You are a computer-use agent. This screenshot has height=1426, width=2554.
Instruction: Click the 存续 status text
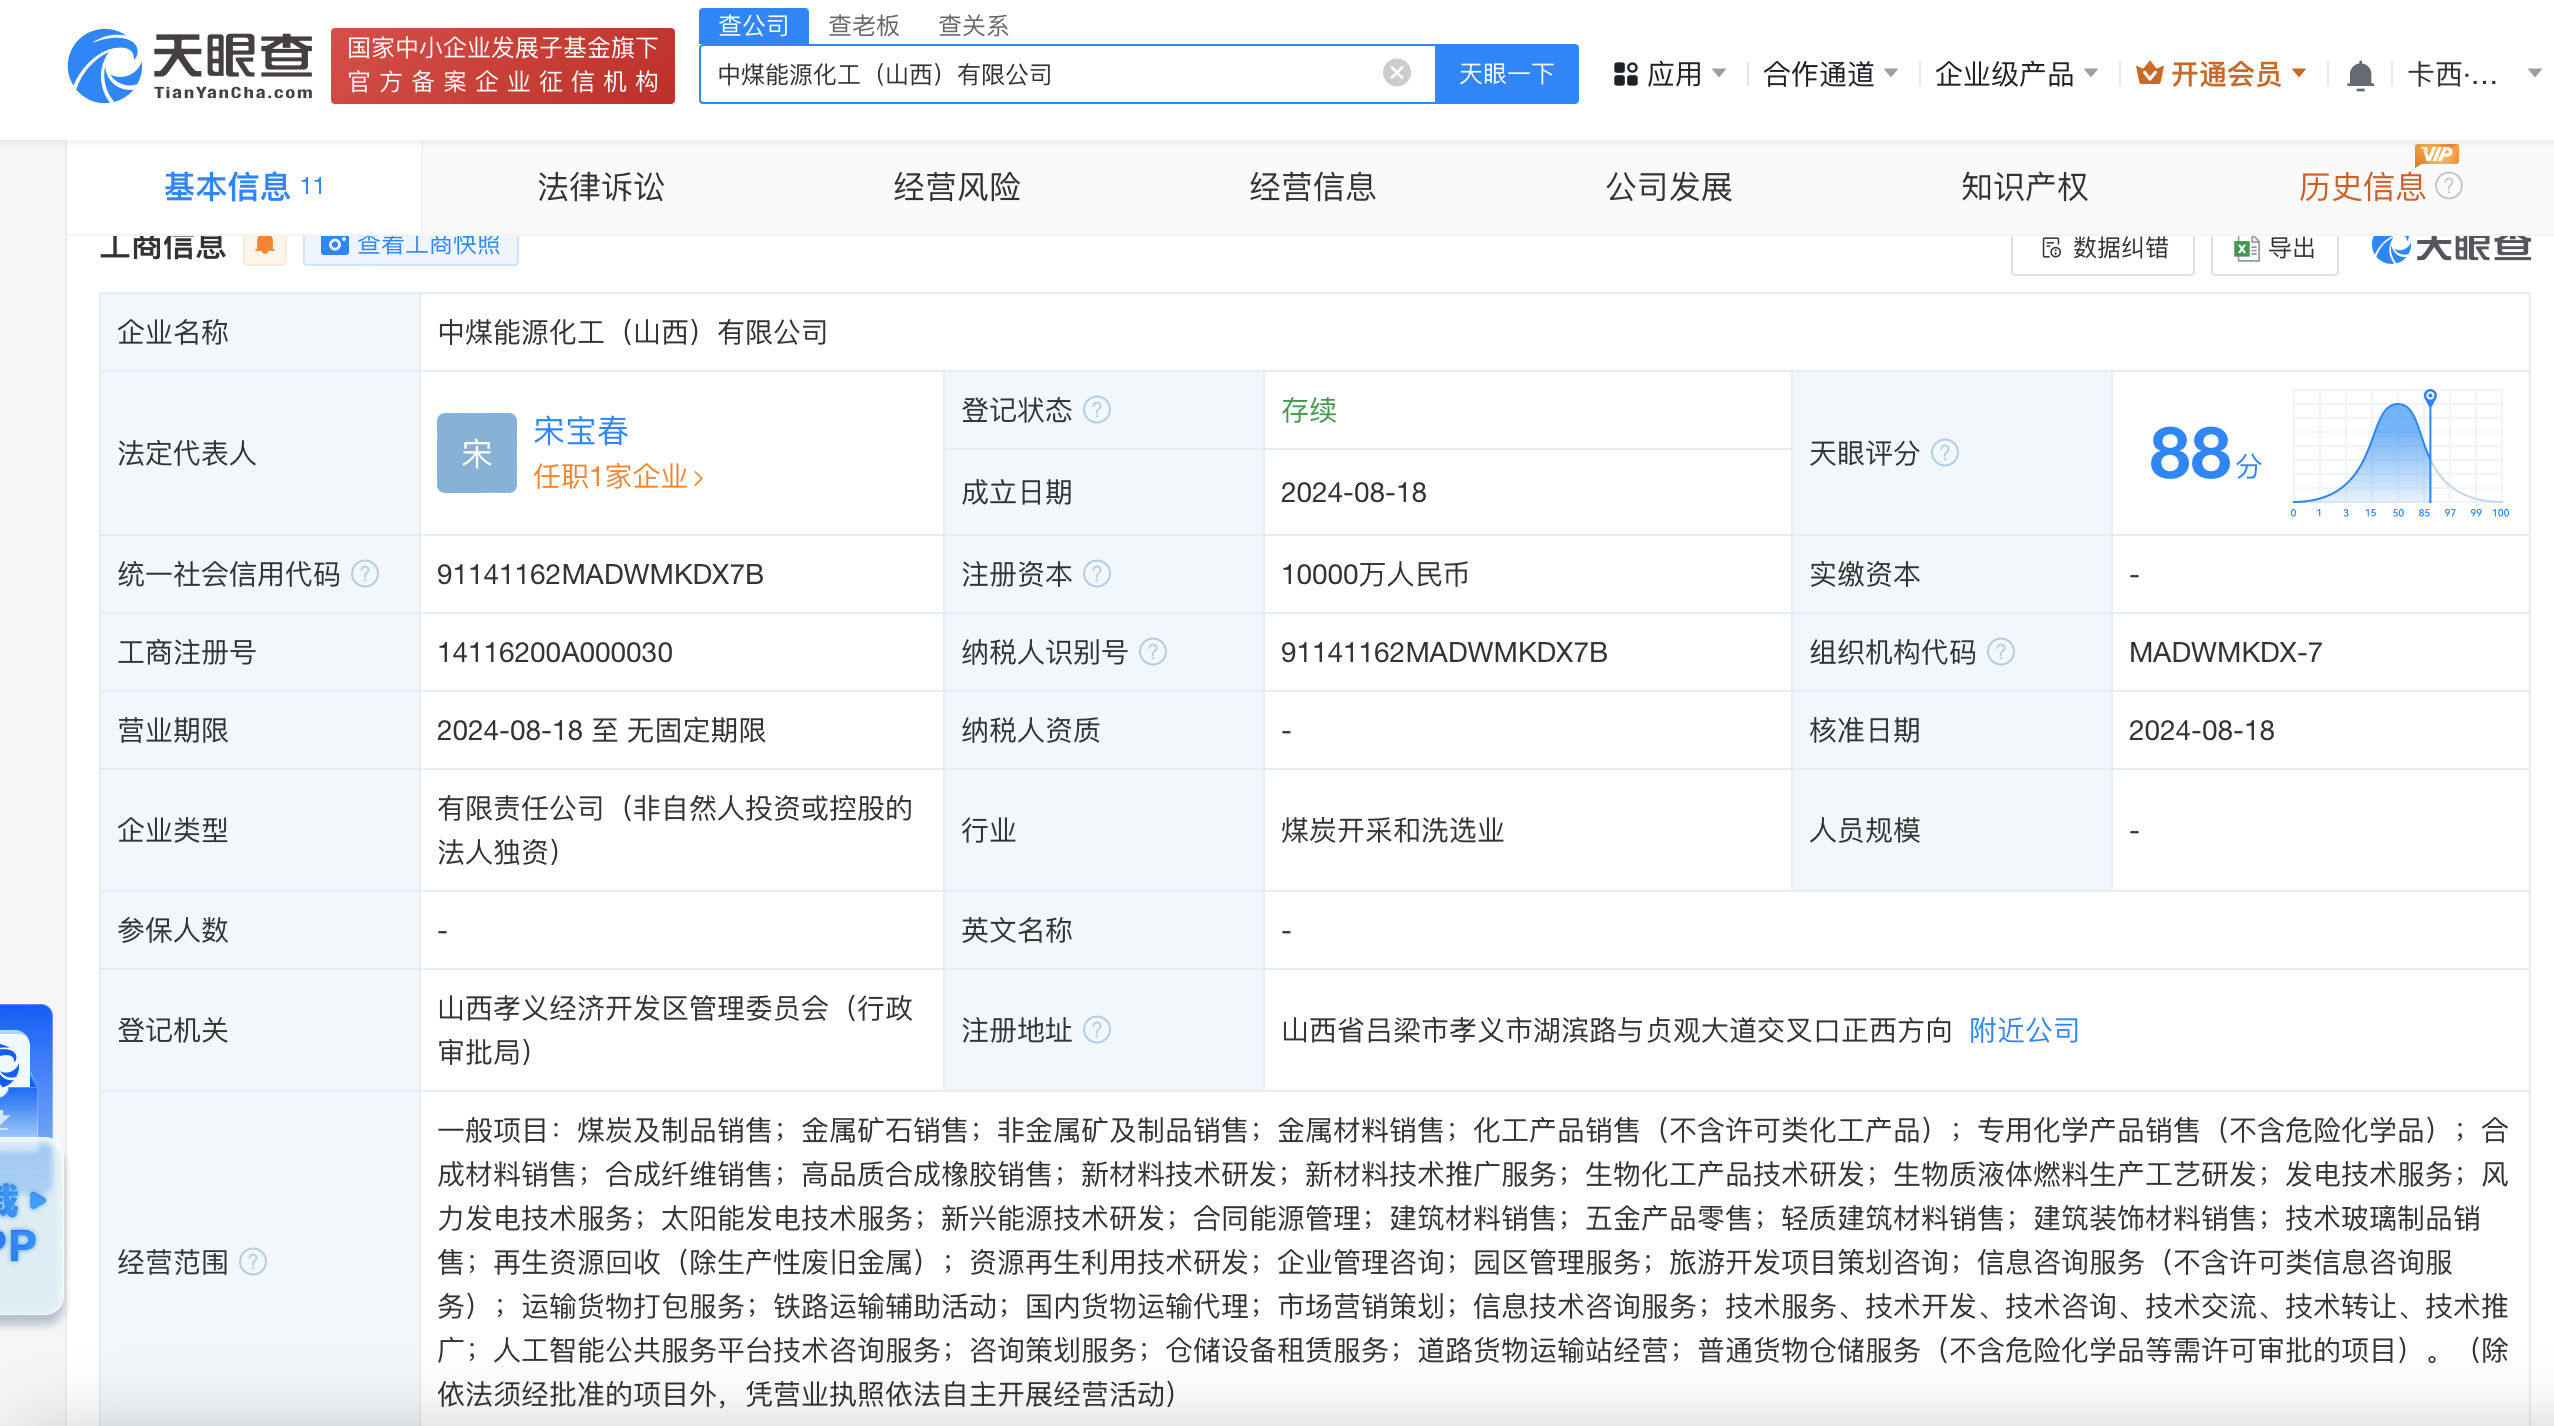[1308, 410]
